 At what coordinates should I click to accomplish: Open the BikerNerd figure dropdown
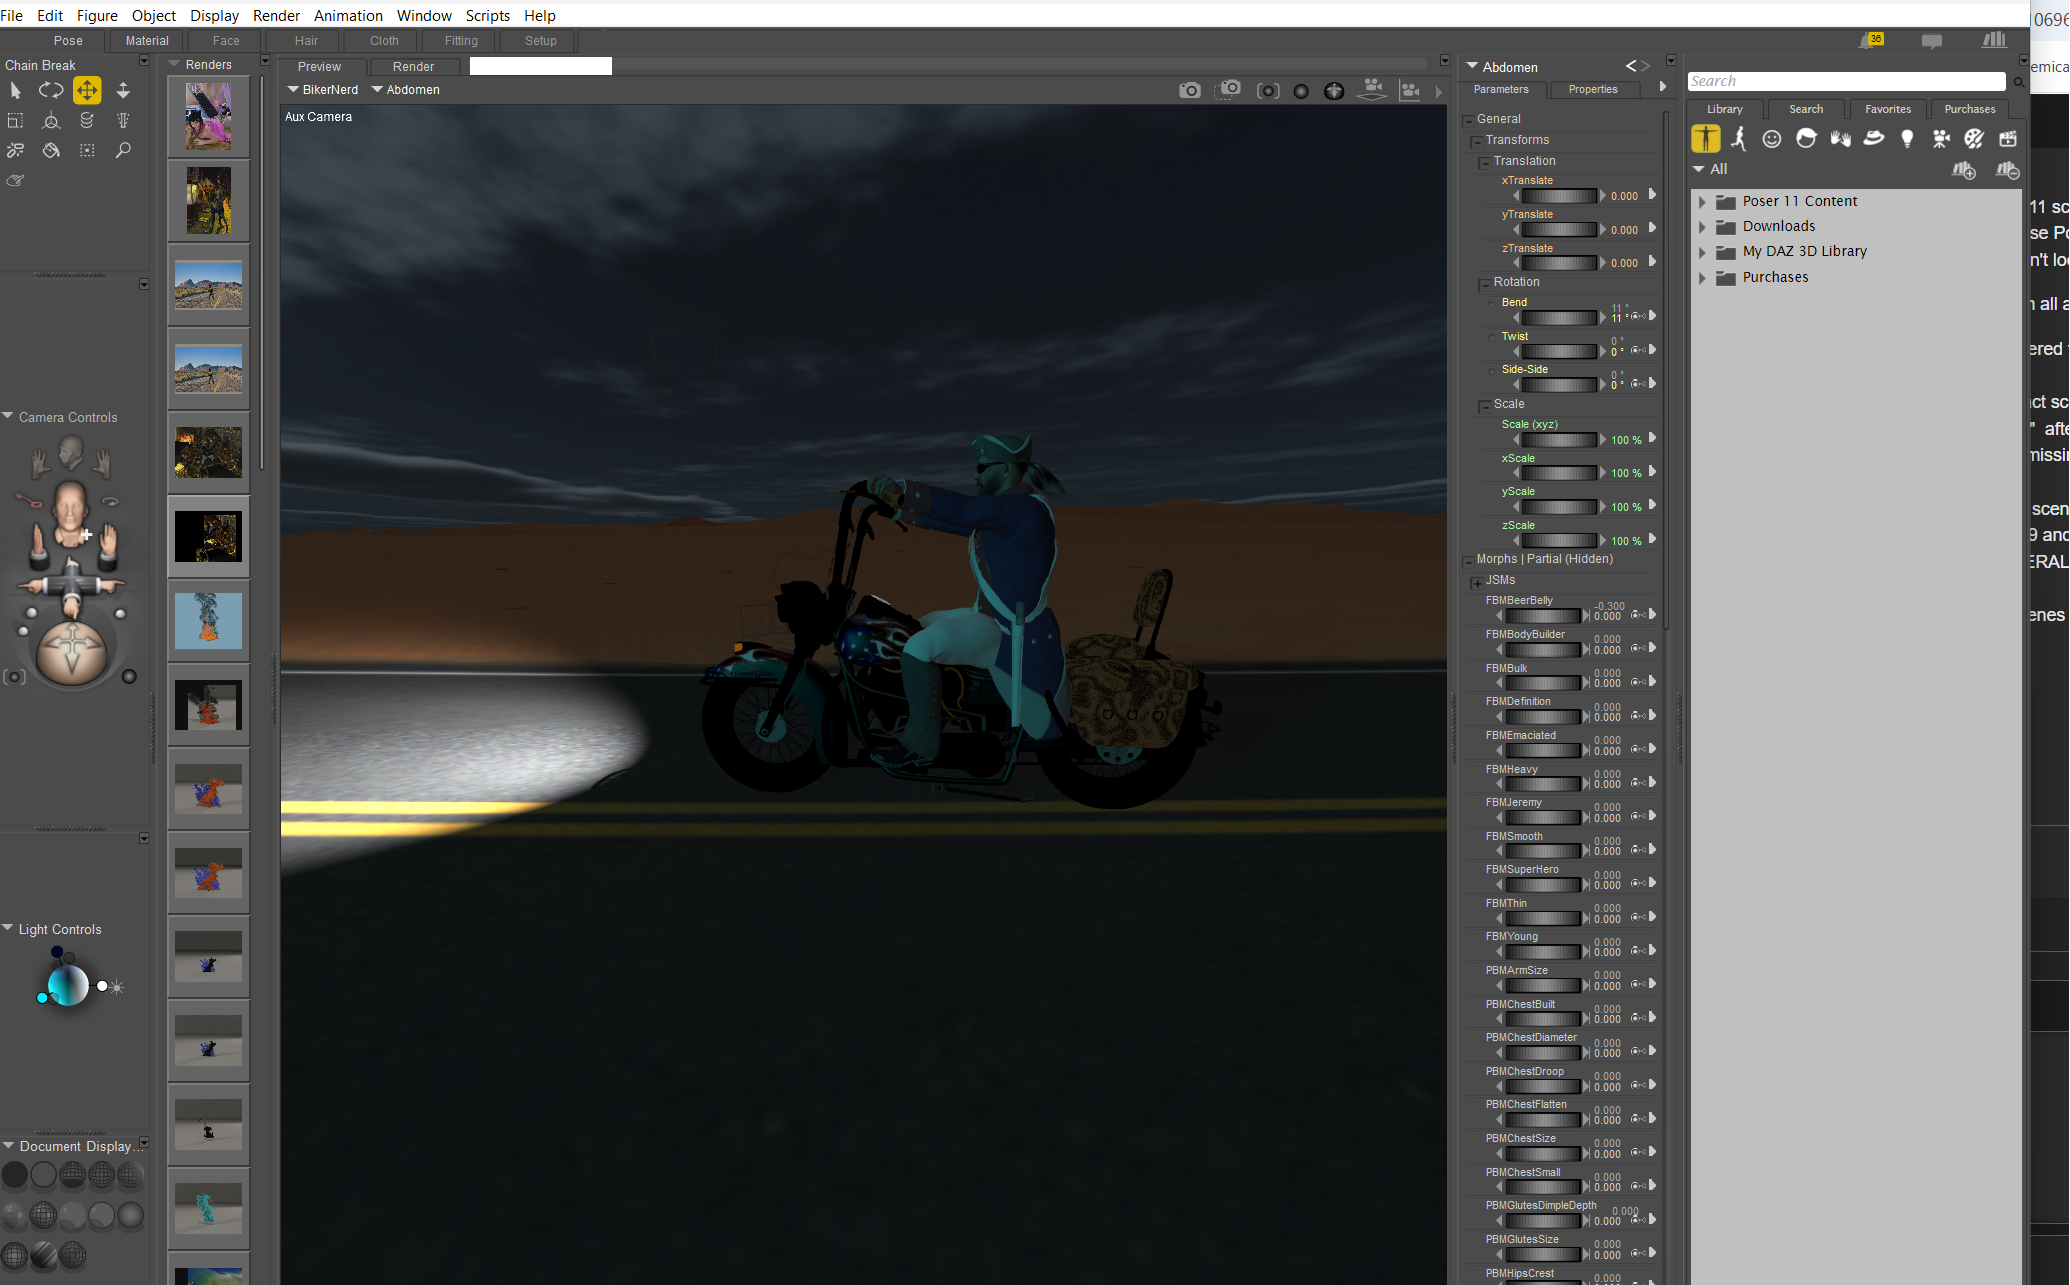point(323,90)
